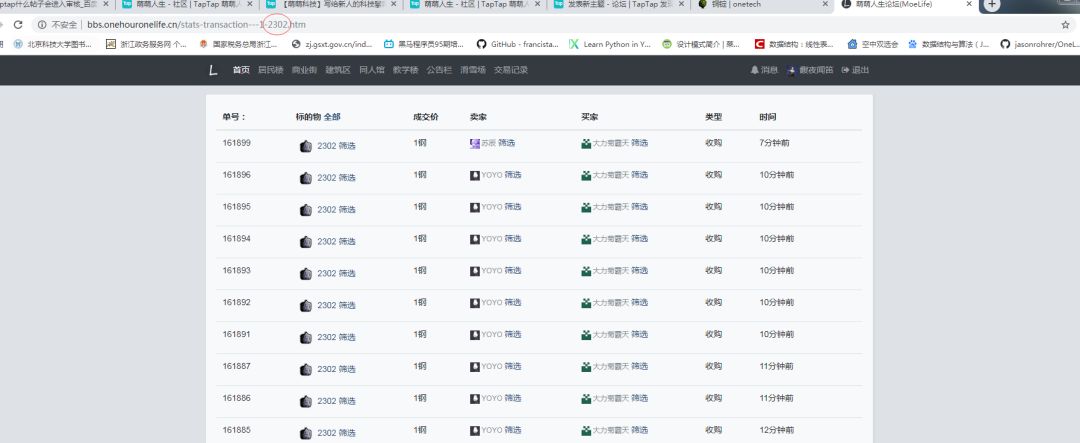Click 全部 link beside 标的物 header
This screenshot has width=1080, height=443.
point(332,117)
